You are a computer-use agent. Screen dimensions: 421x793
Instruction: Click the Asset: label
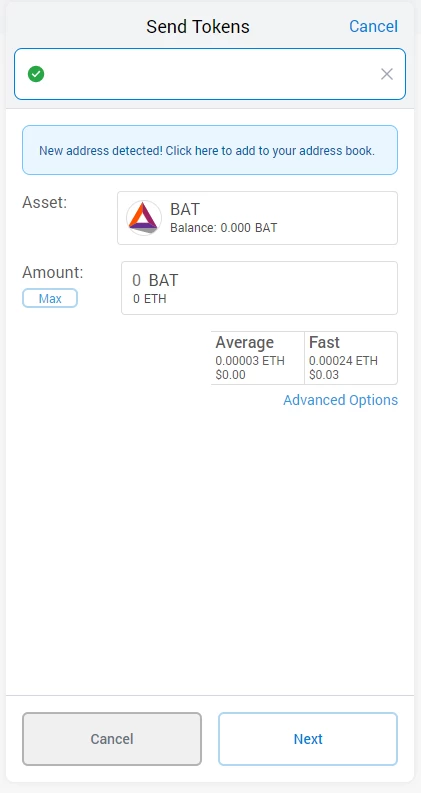pos(45,203)
